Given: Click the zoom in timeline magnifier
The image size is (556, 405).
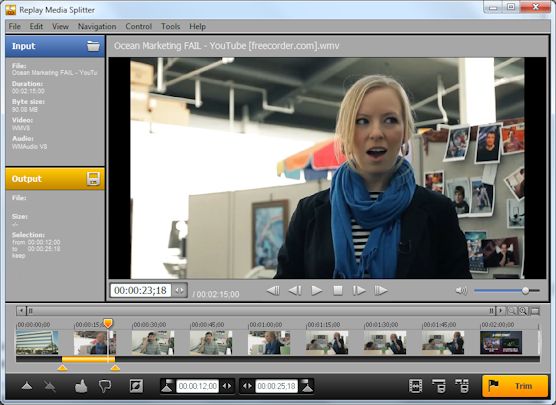Looking at the screenshot, I should 523,311.
